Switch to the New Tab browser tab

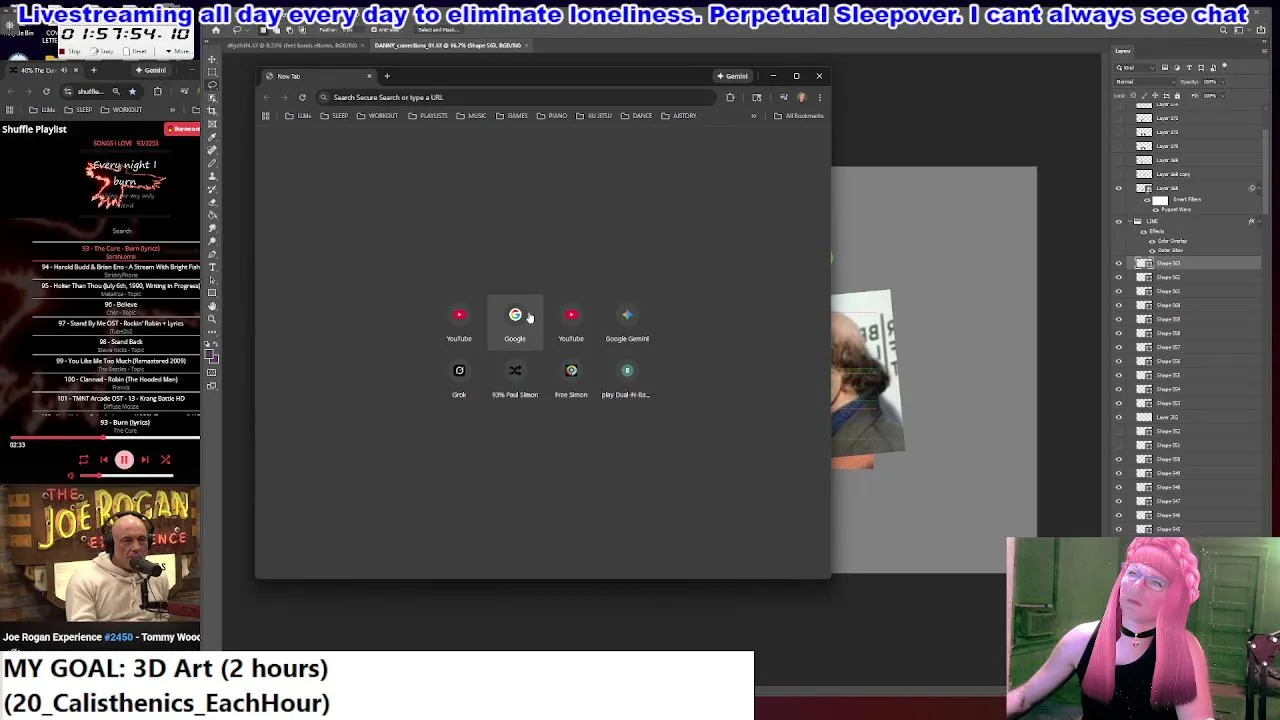pyautogui.click(x=316, y=76)
